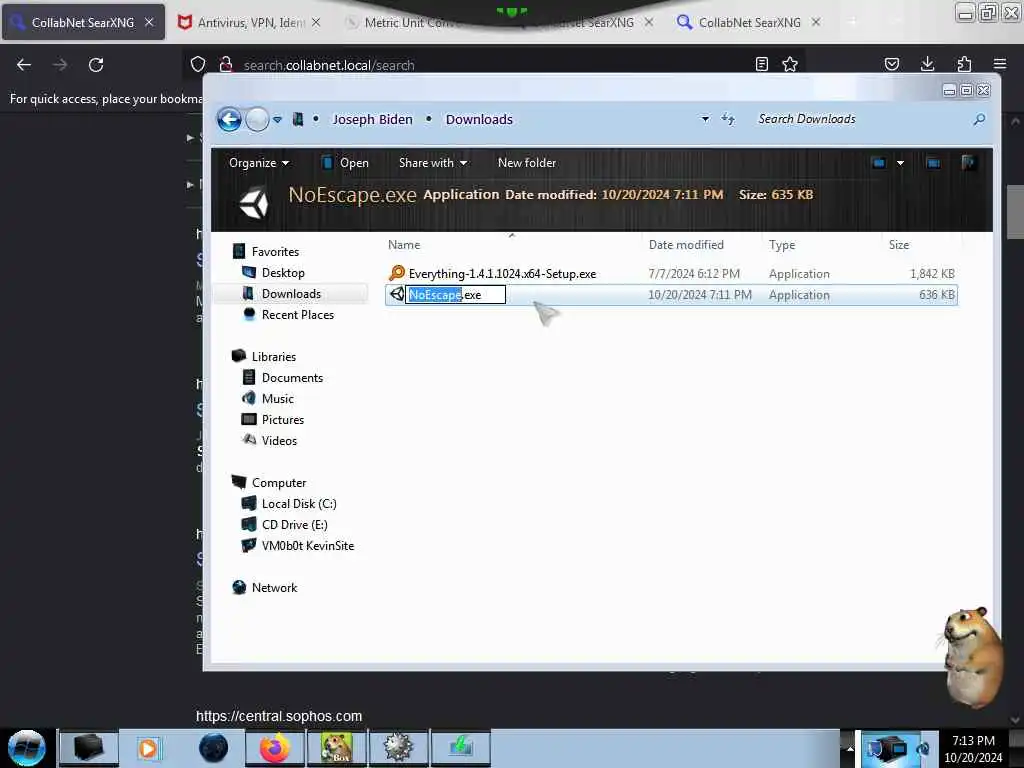Toggle the preview pane icon
The width and height of the screenshot is (1024, 768).
tap(933, 163)
